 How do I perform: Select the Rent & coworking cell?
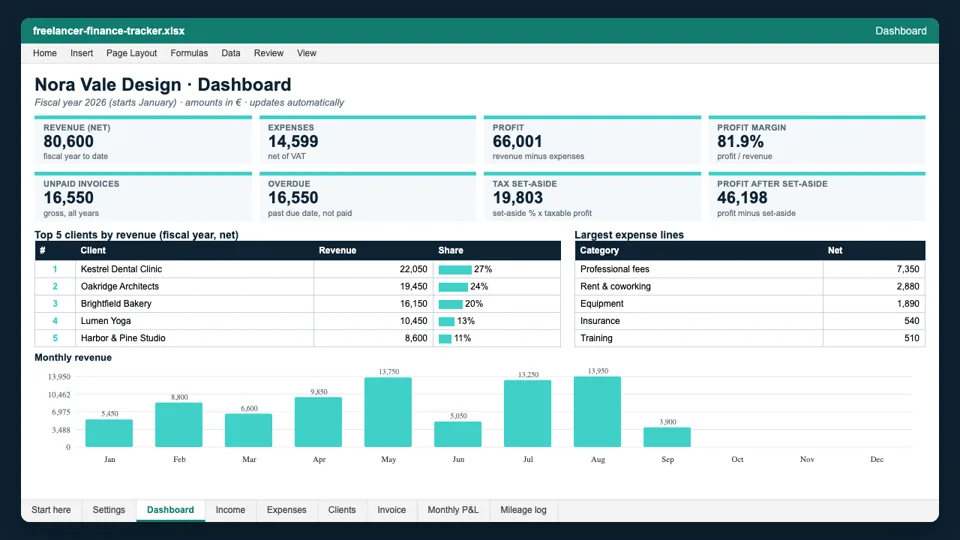699,287
